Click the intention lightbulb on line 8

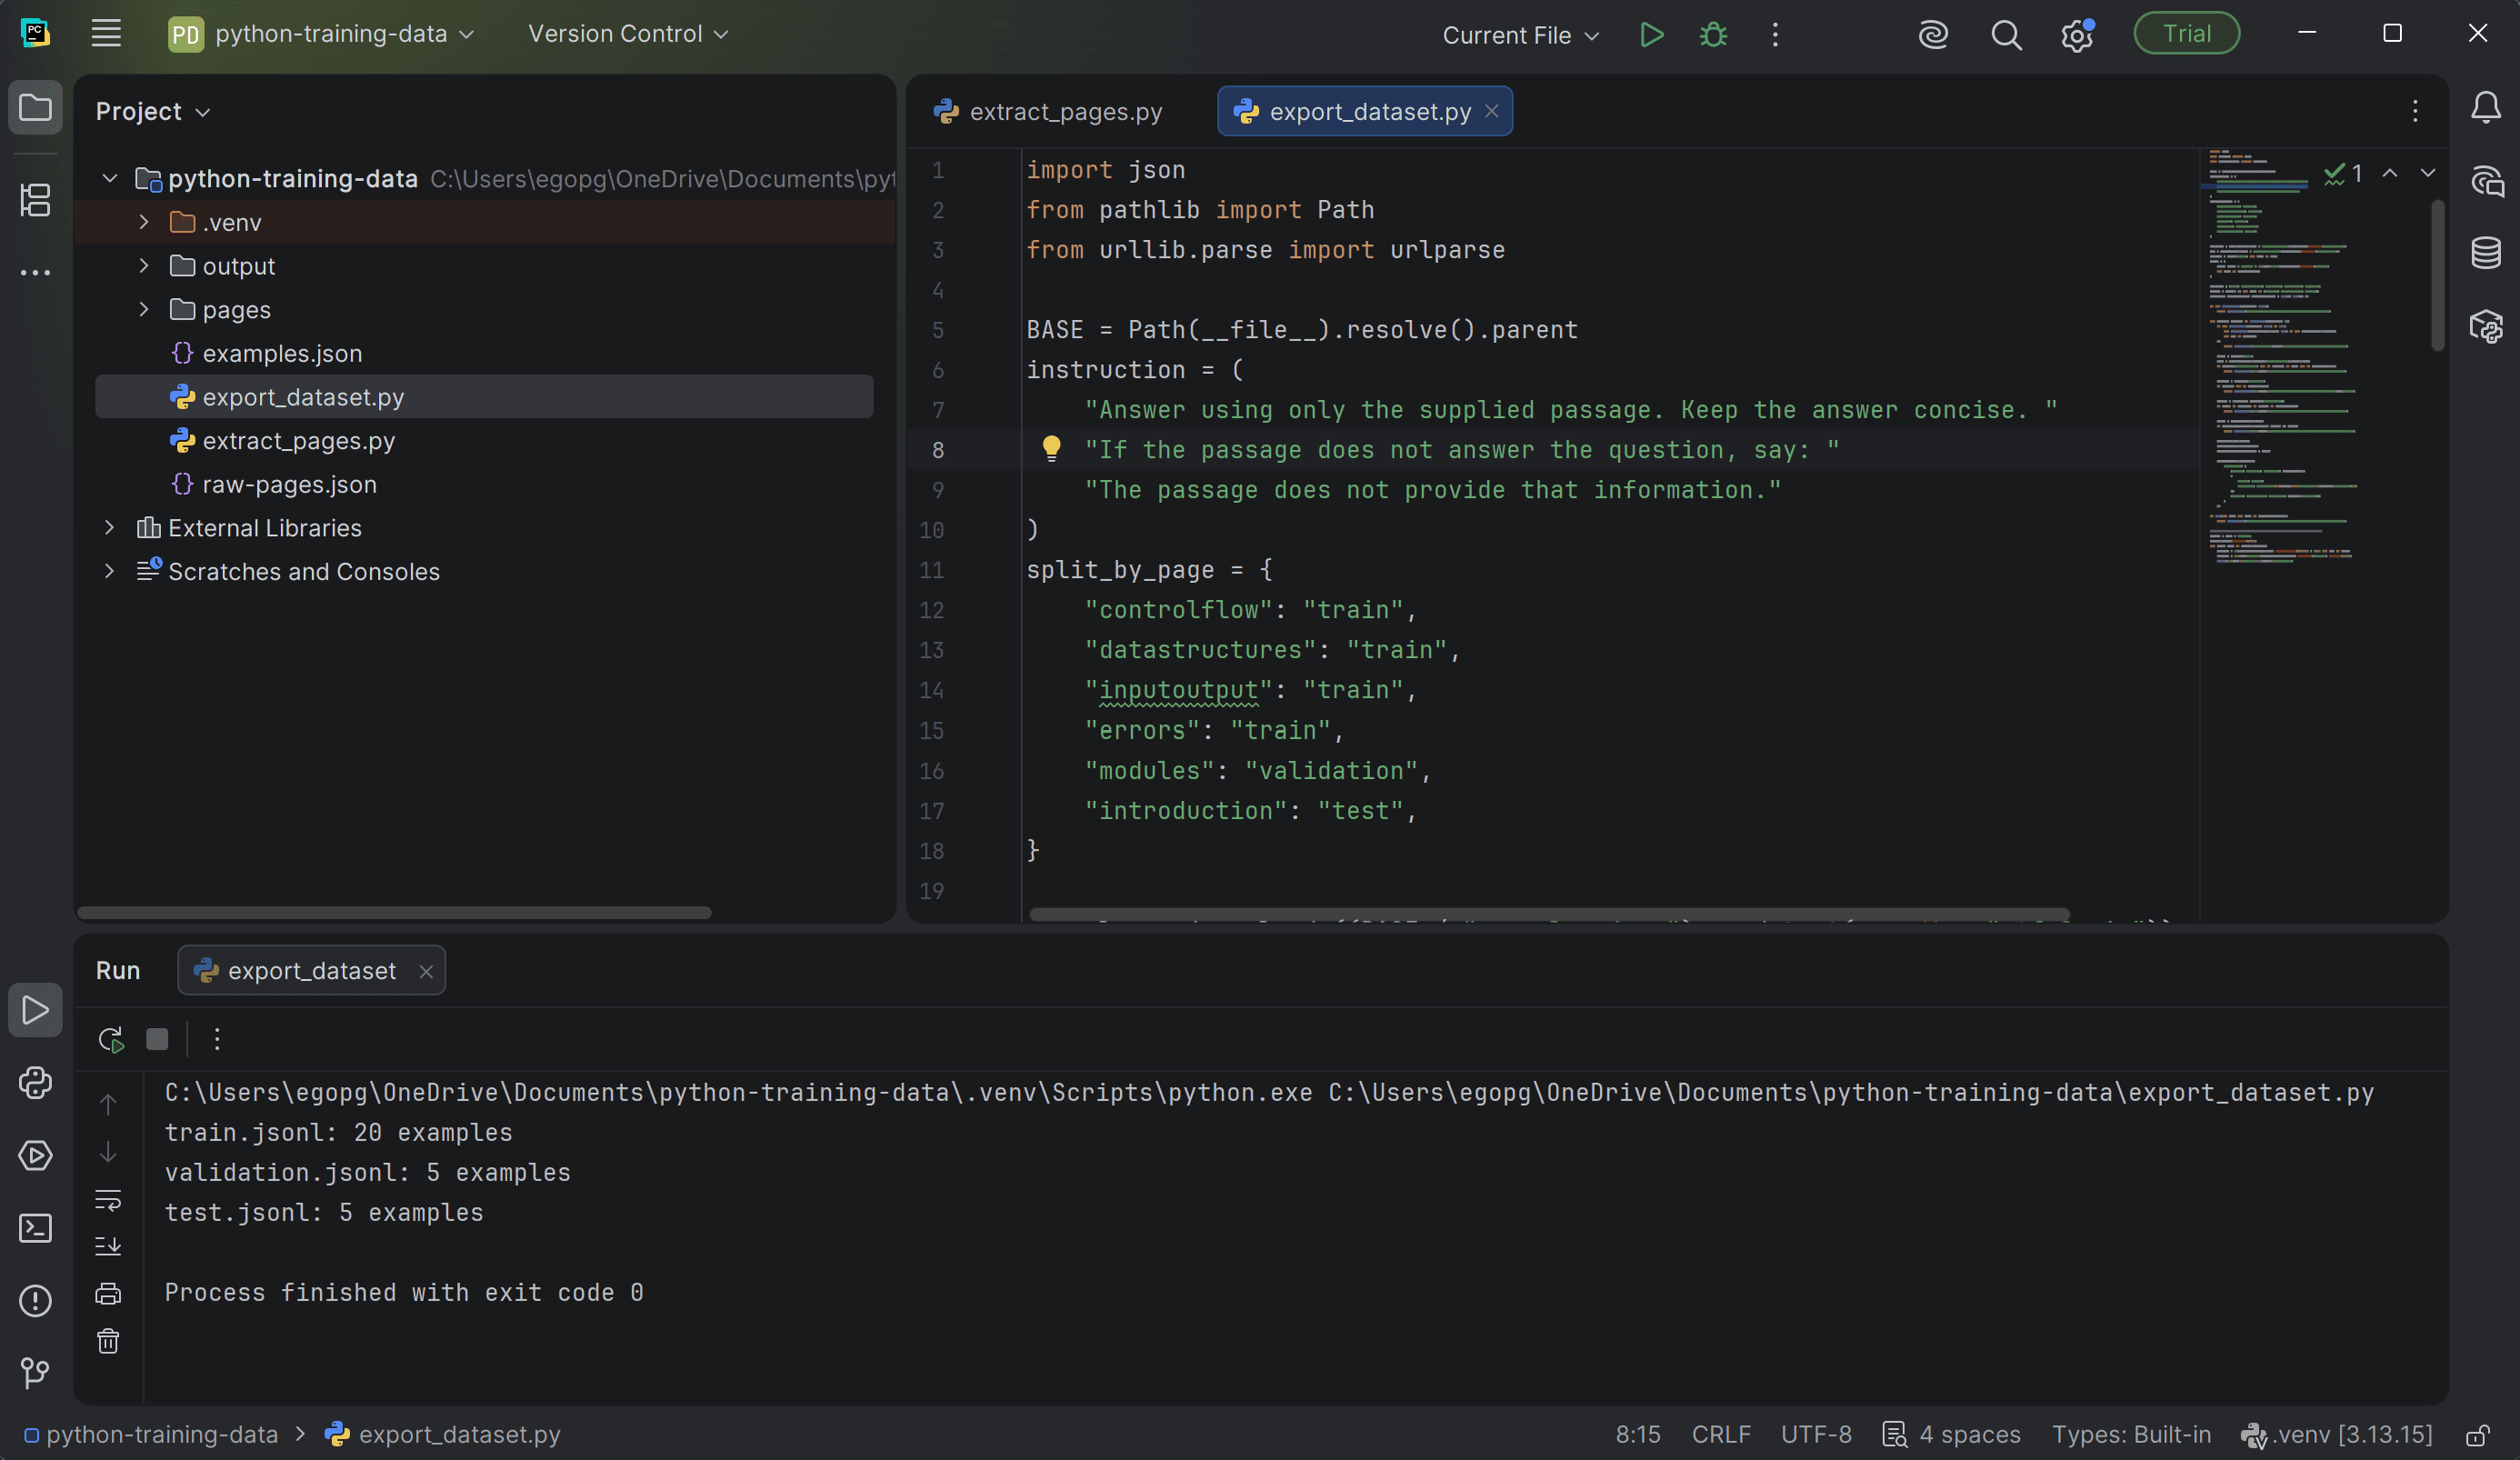(x=1051, y=448)
